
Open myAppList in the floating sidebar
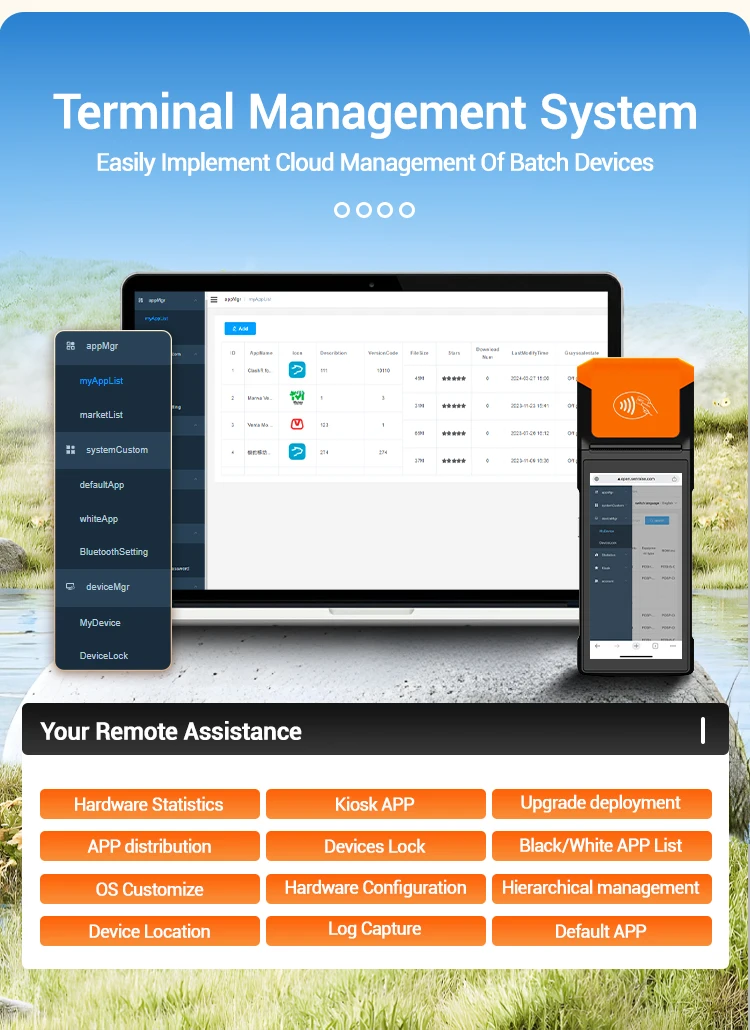pyautogui.click(x=101, y=381)
